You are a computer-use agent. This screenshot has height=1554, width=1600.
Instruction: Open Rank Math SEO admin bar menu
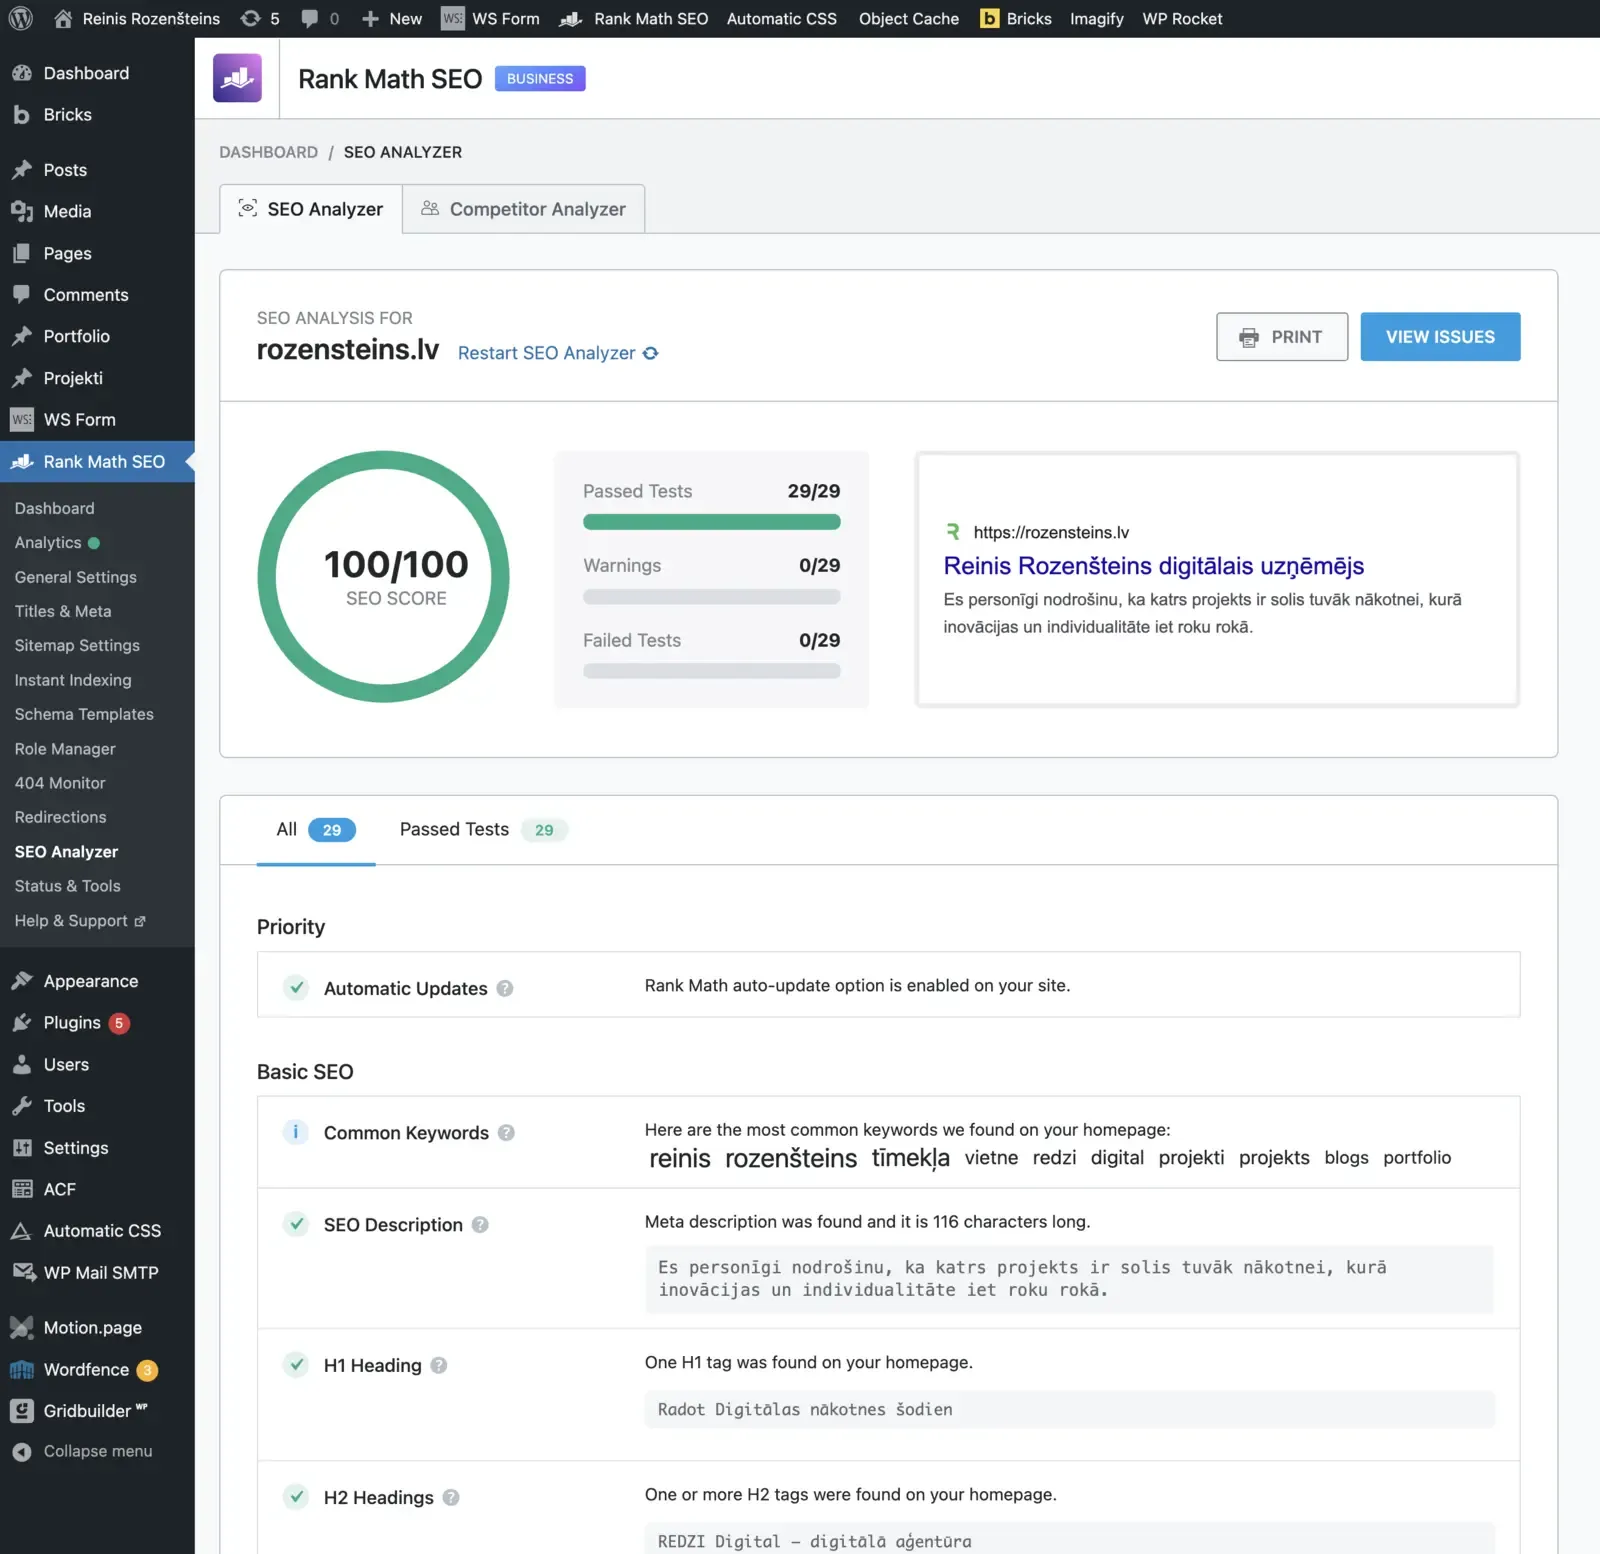tap(634, 18)
